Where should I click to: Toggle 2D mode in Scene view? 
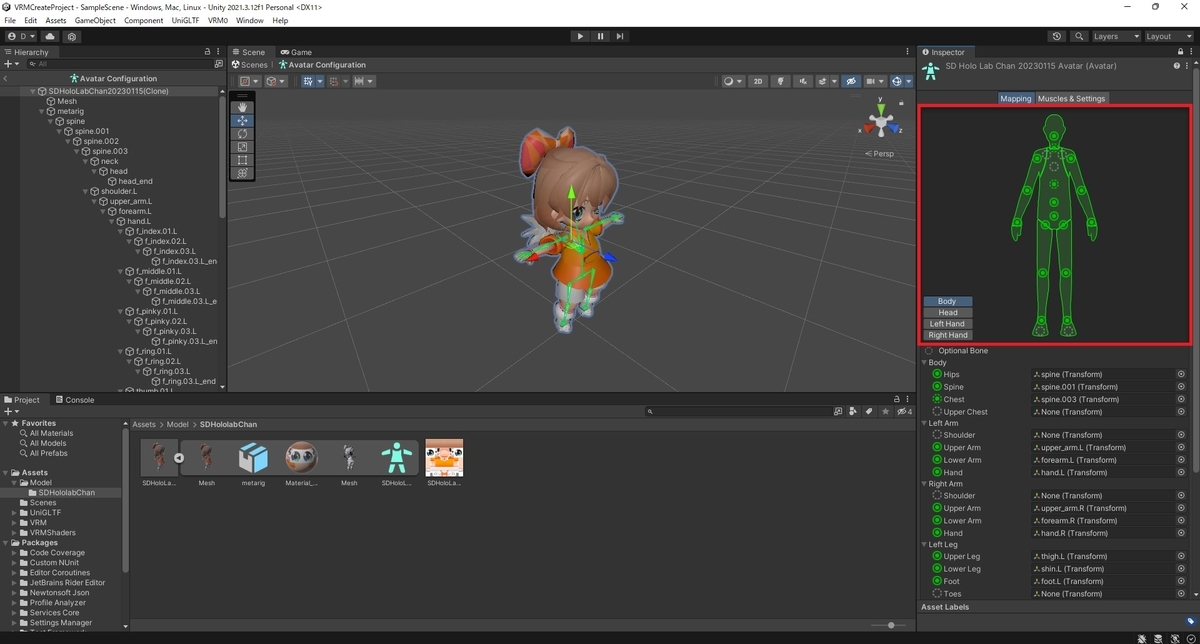tap(758, 81)
